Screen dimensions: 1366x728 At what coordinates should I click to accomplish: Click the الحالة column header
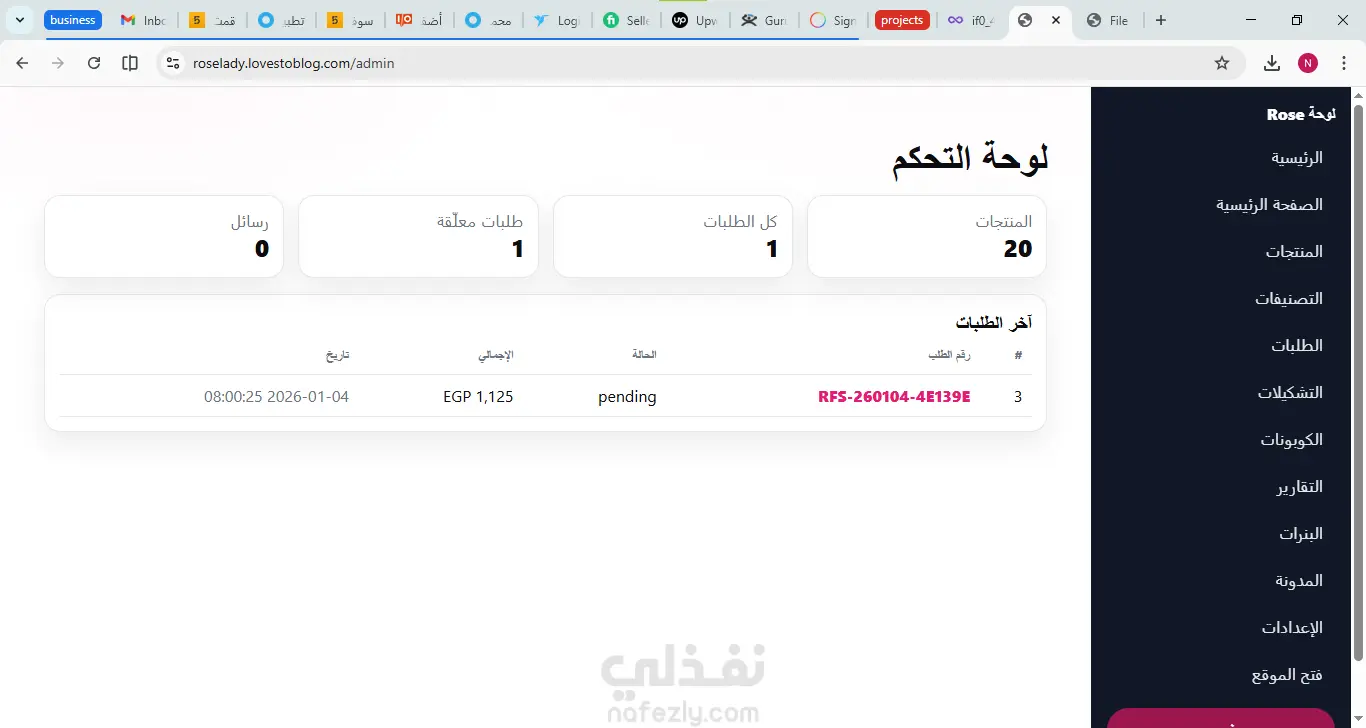click(644, 355)
